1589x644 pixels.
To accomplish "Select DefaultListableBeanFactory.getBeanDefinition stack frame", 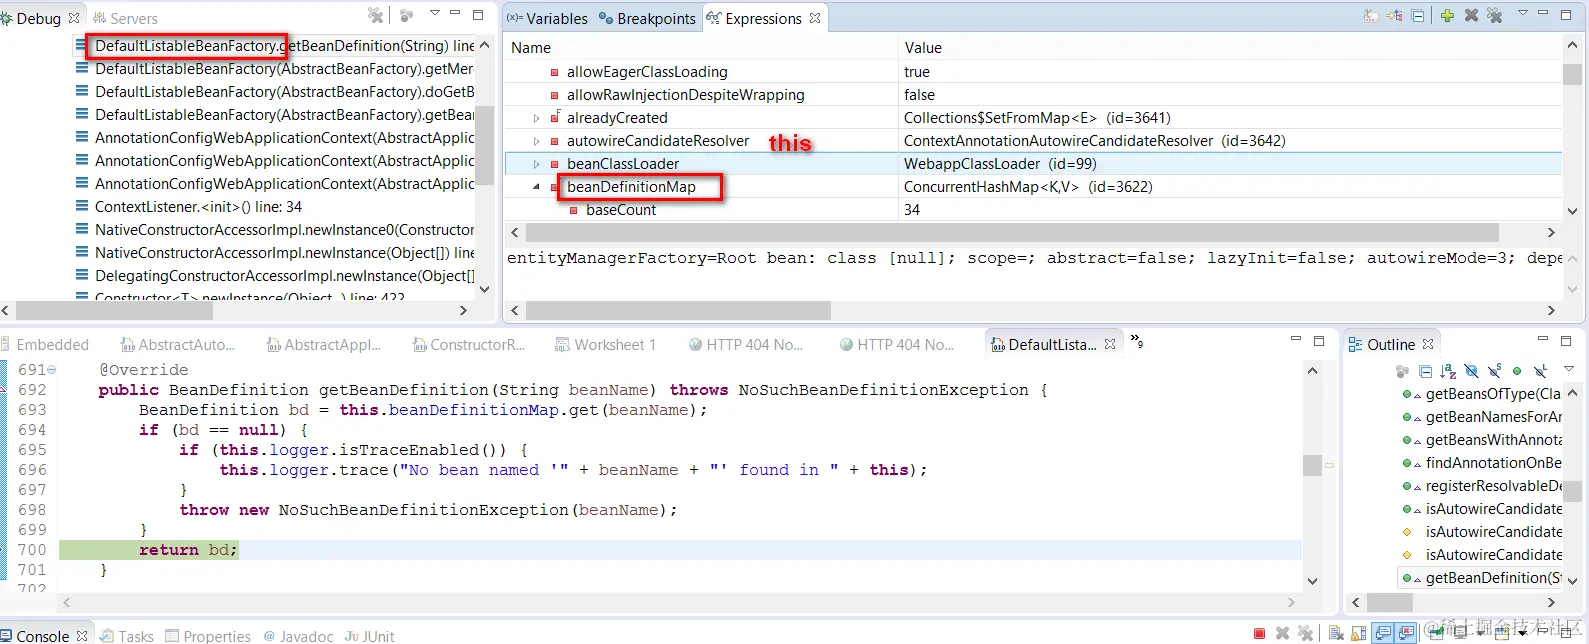I will [275, 46].
